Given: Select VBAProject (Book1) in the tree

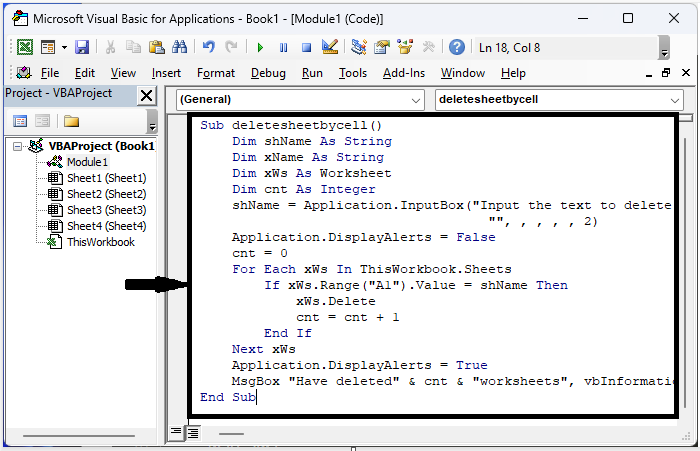Looking at the screenshot, I should (101, 146).
